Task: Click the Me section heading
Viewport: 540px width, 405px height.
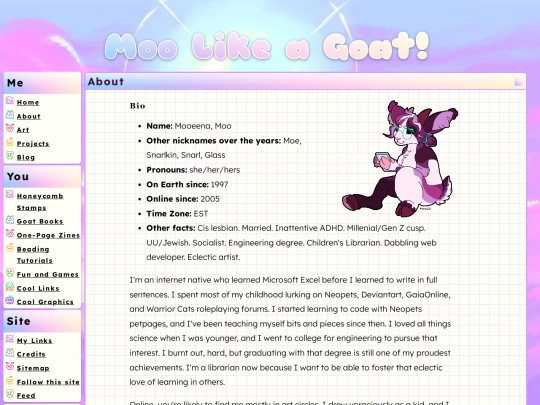Action: (15, 83)
